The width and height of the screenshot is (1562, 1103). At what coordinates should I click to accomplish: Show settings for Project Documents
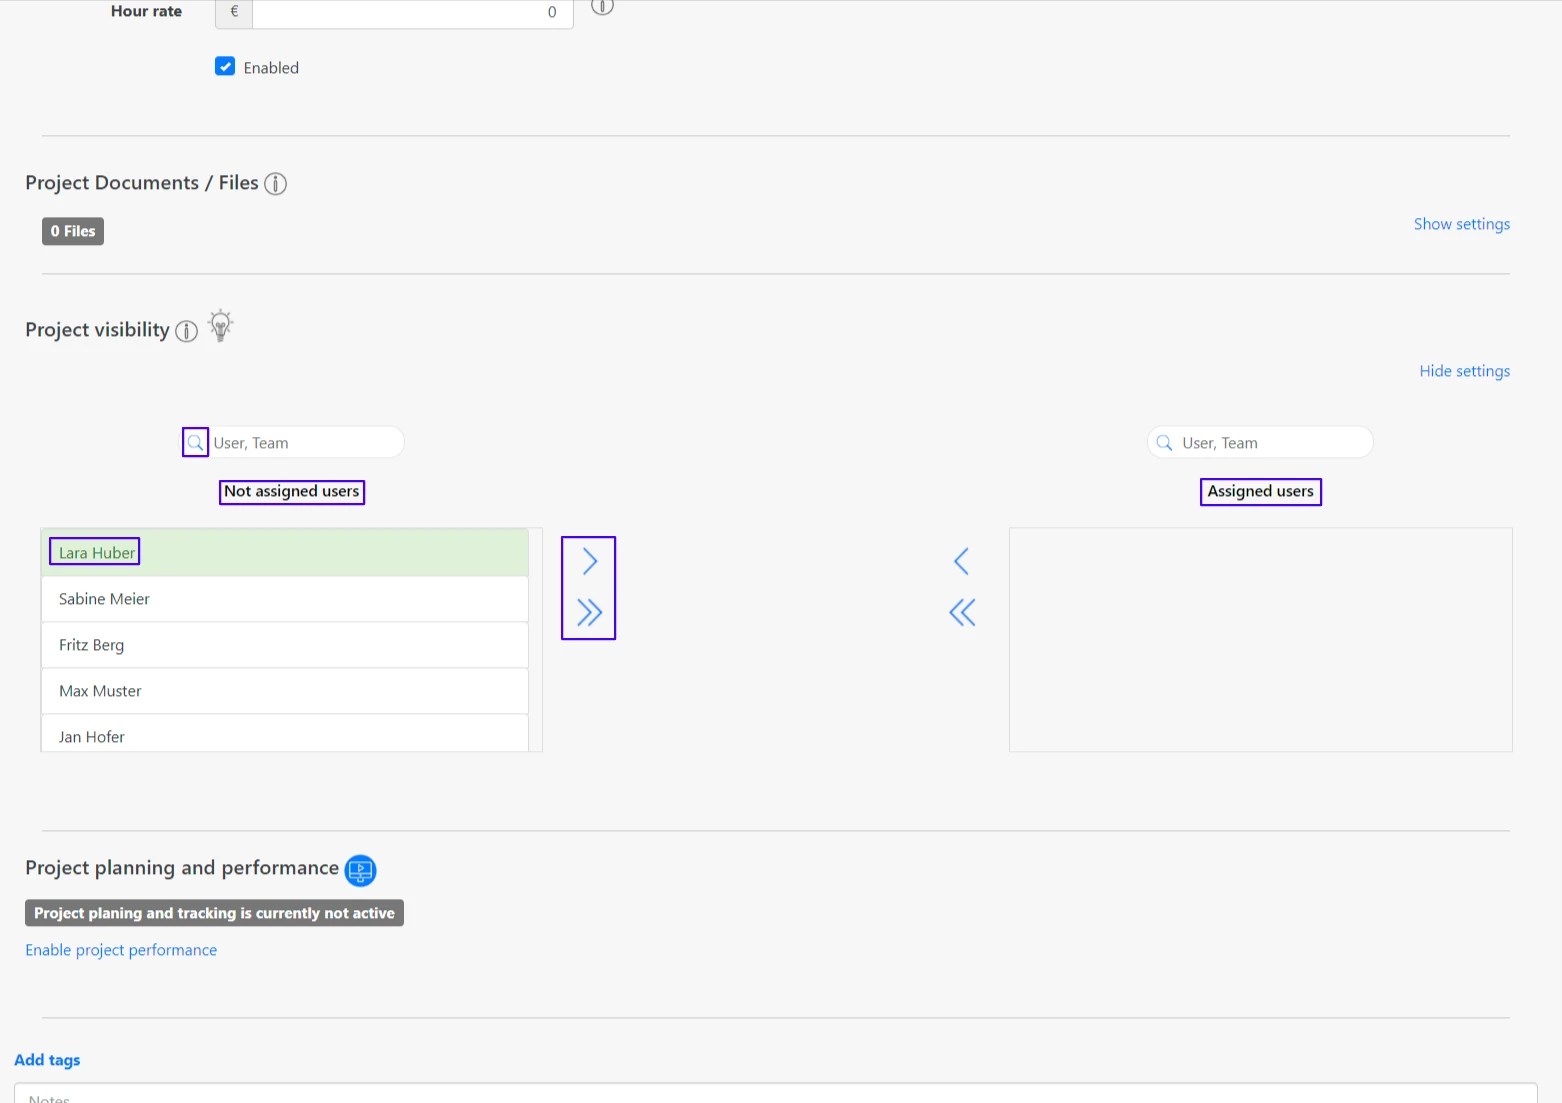point(1461,224)
